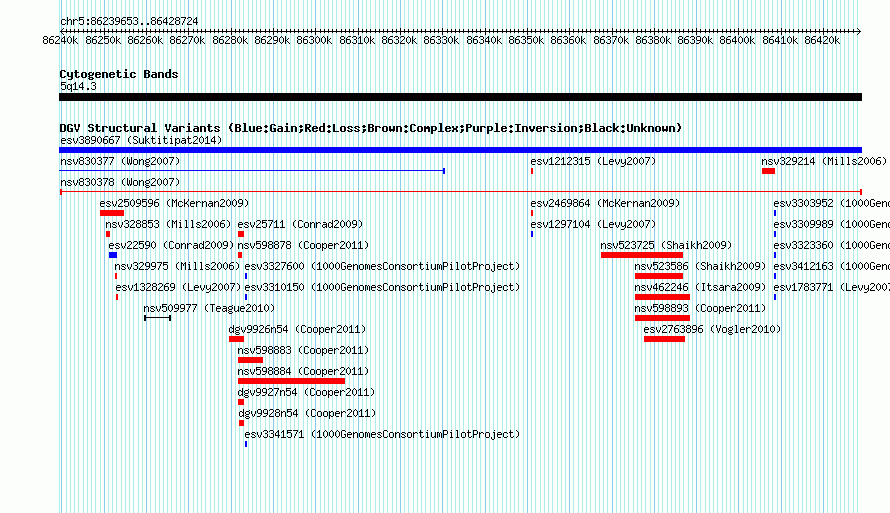Viewport: 890px width, 513px height.
Task: Click the esv3309989 variant label
Action: (832, 224)
